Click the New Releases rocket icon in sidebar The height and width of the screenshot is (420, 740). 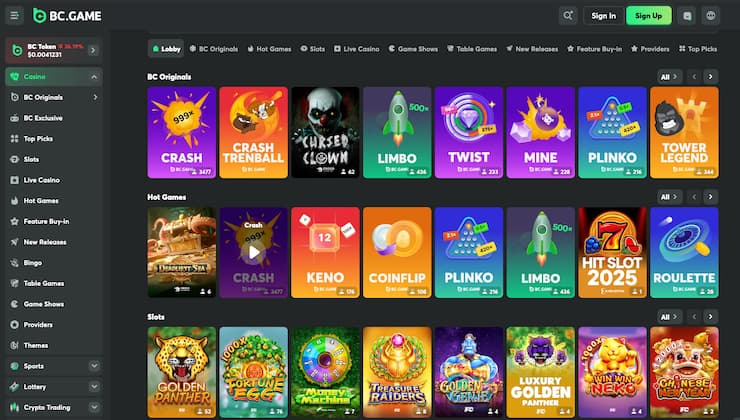15,242
